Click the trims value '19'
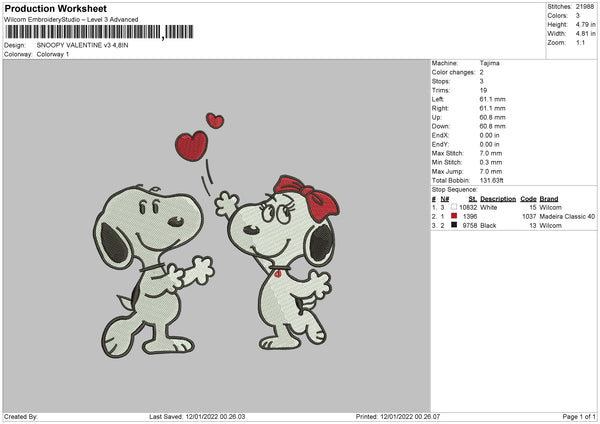This screenshot has width=600, height=424. (483, 90)
